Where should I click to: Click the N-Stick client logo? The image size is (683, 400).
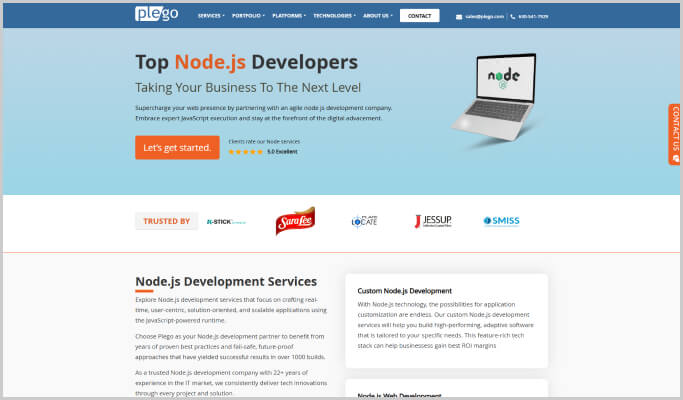[x=226, y=221]
